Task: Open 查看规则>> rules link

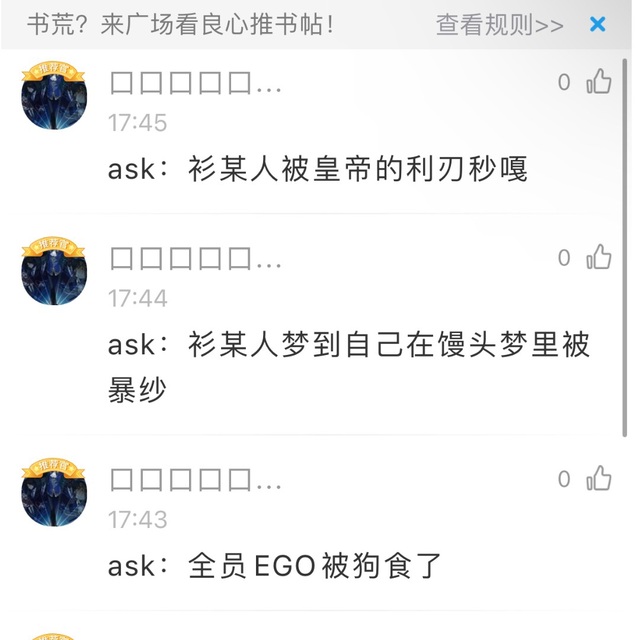Action: [499, 25]
